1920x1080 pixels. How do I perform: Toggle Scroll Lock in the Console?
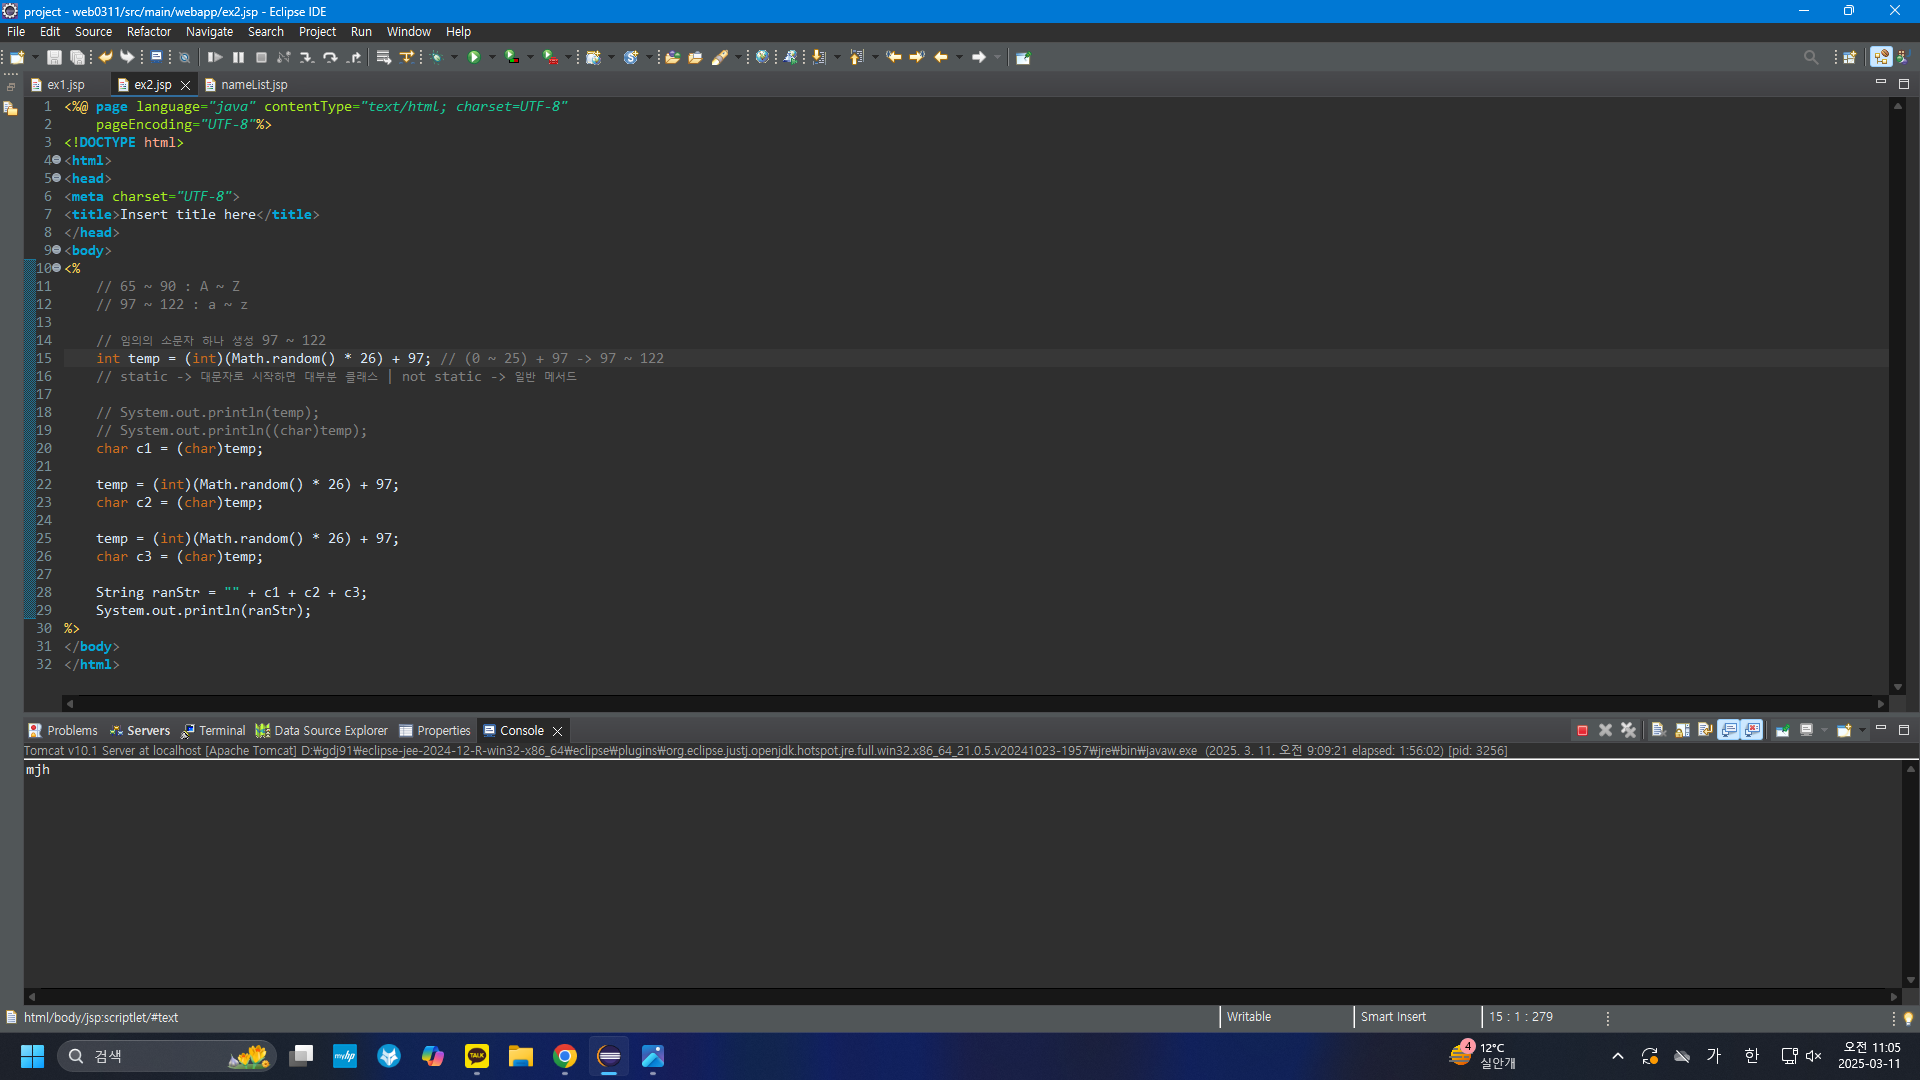click(1682, 731)
